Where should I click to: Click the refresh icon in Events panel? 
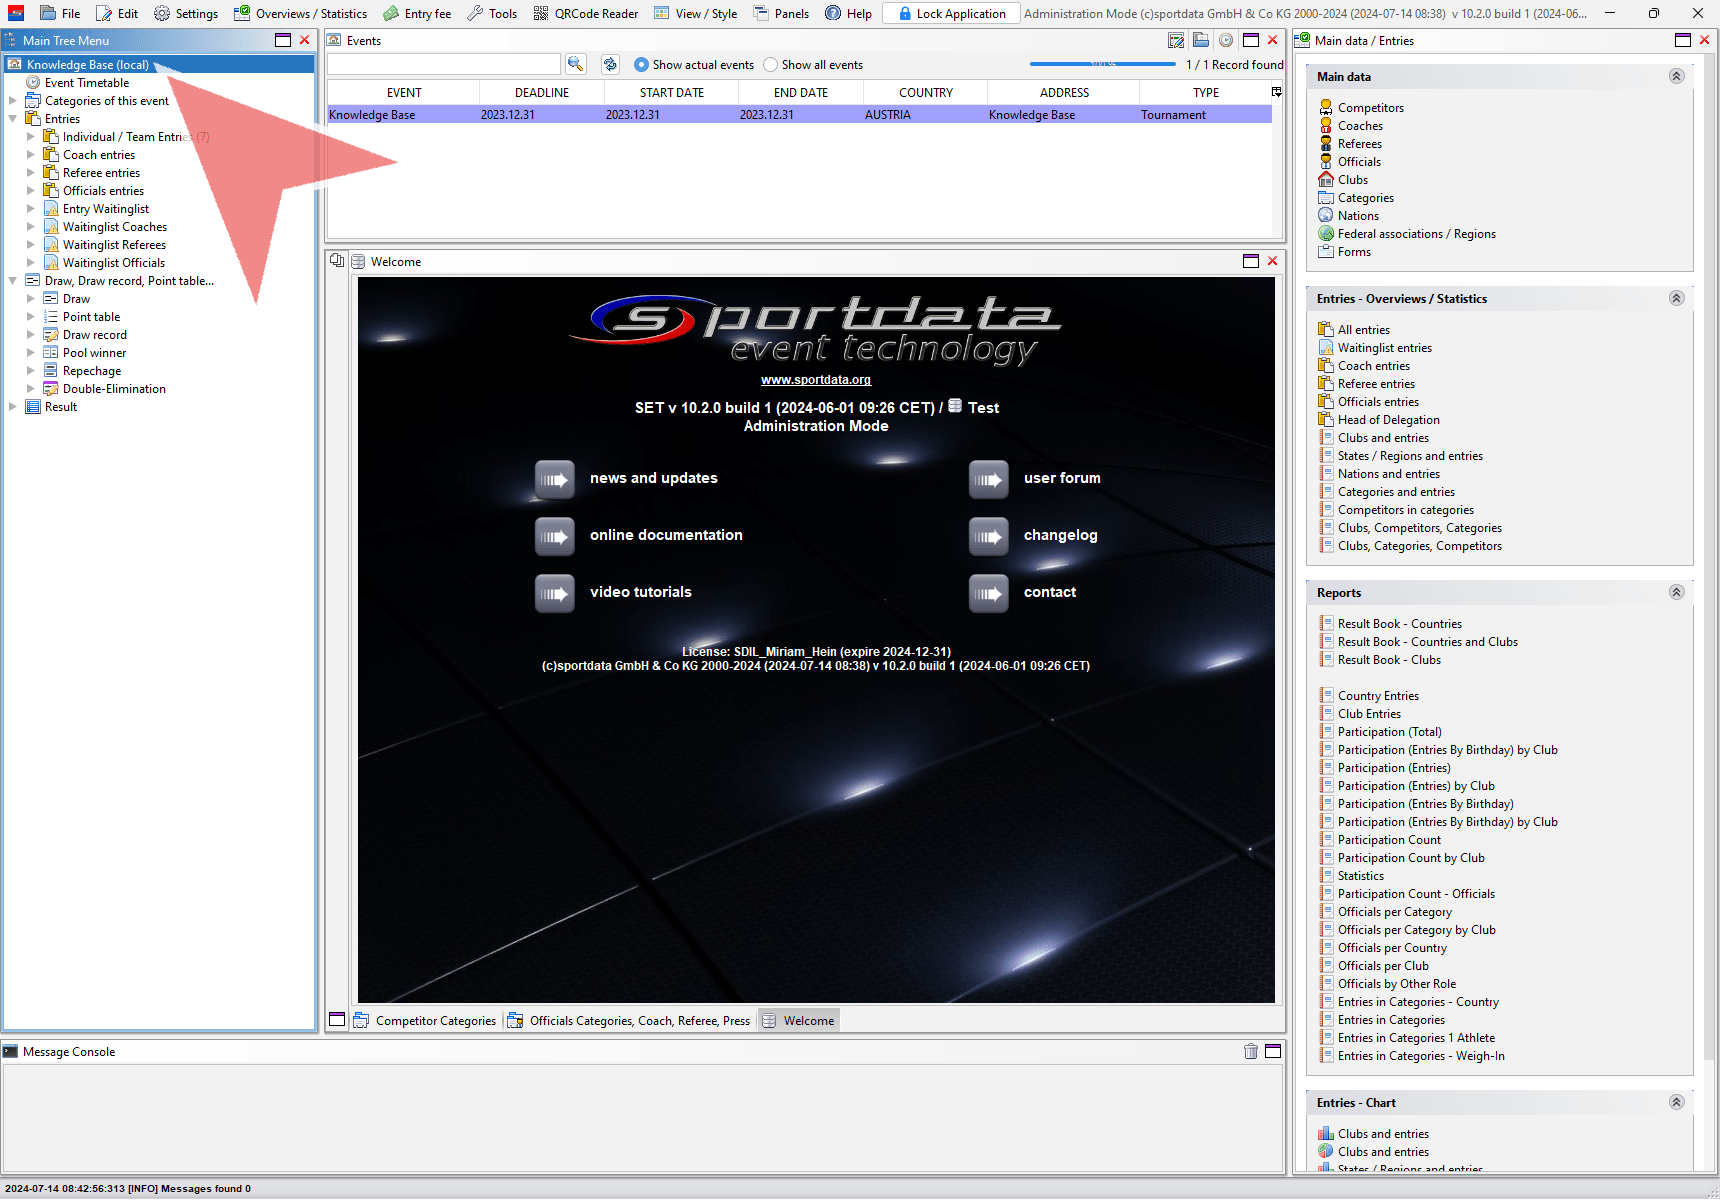click(x=610, y=64)
